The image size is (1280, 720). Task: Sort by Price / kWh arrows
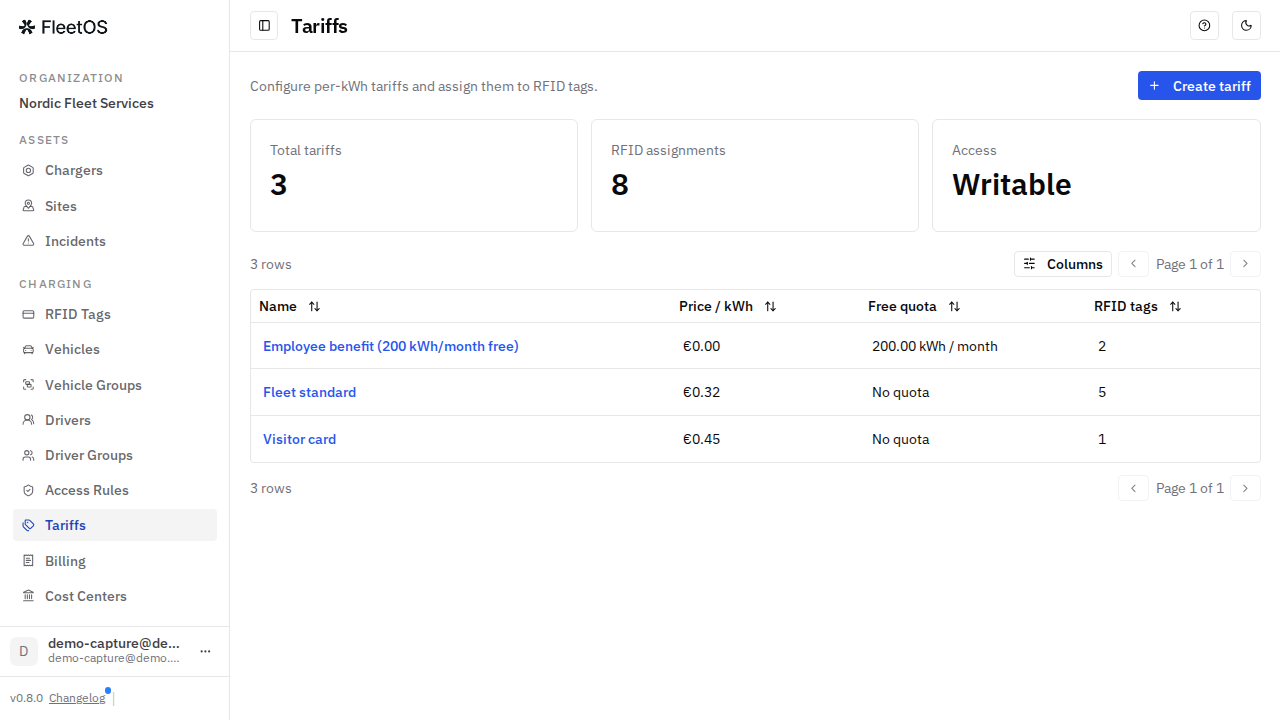[770, 307]
